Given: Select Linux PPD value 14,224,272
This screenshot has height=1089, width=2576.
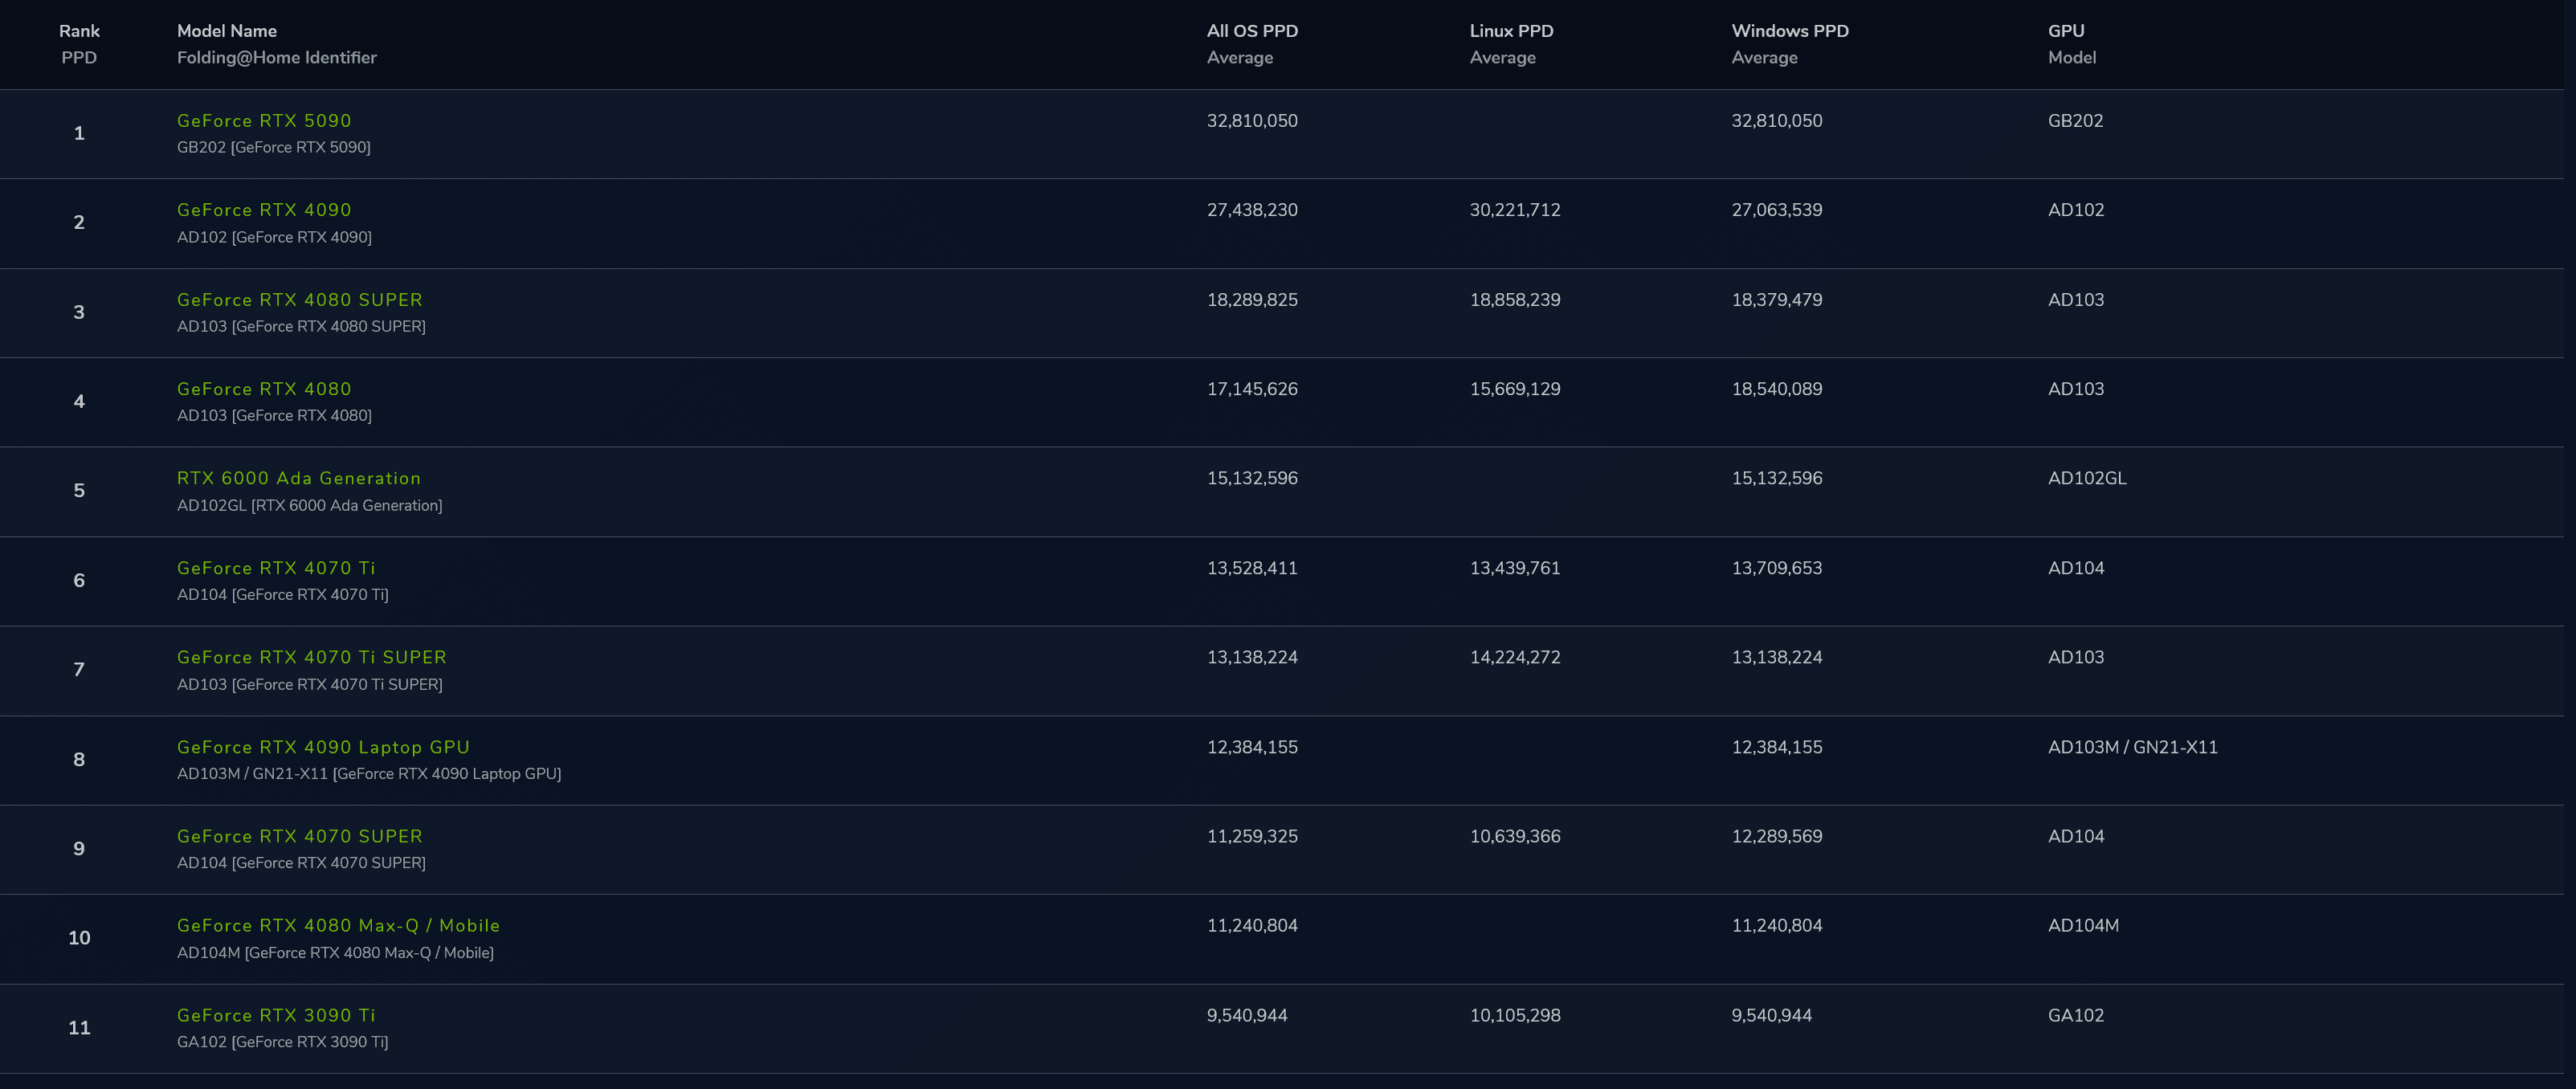Looking at the screenshot, I should tap(1514, 657).
